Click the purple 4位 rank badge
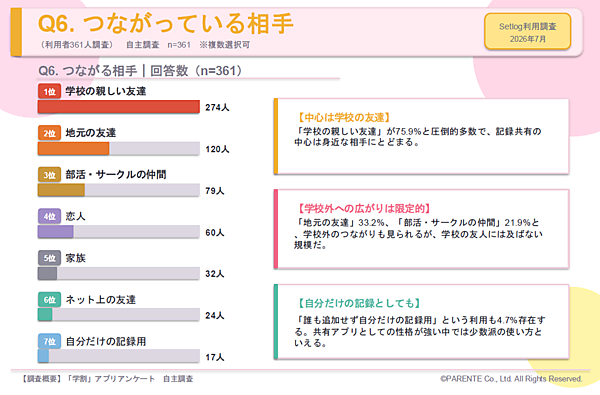The image size is (600, 395). point(49,216)
